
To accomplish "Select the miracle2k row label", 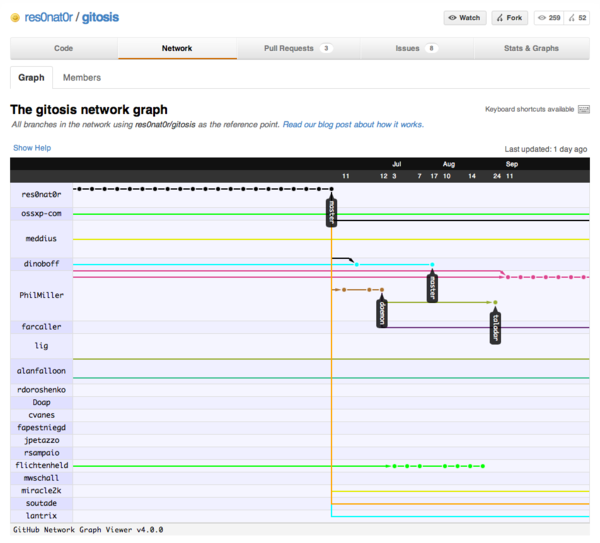I will coord(41,491).
